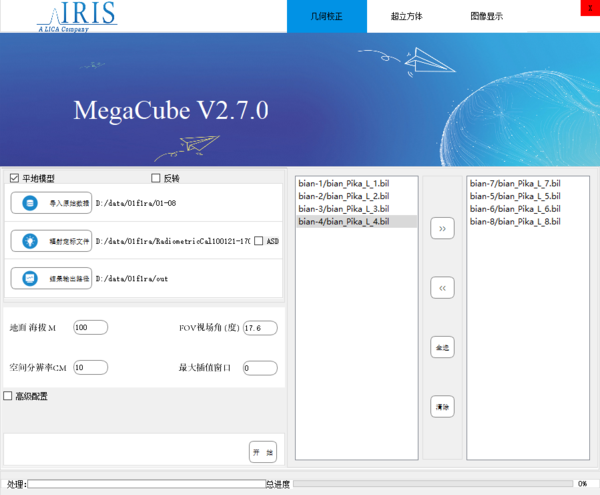600x495 pixels.
Task: Click the 最大插值窗口 field showing 0
Action: tap(260, 368)
